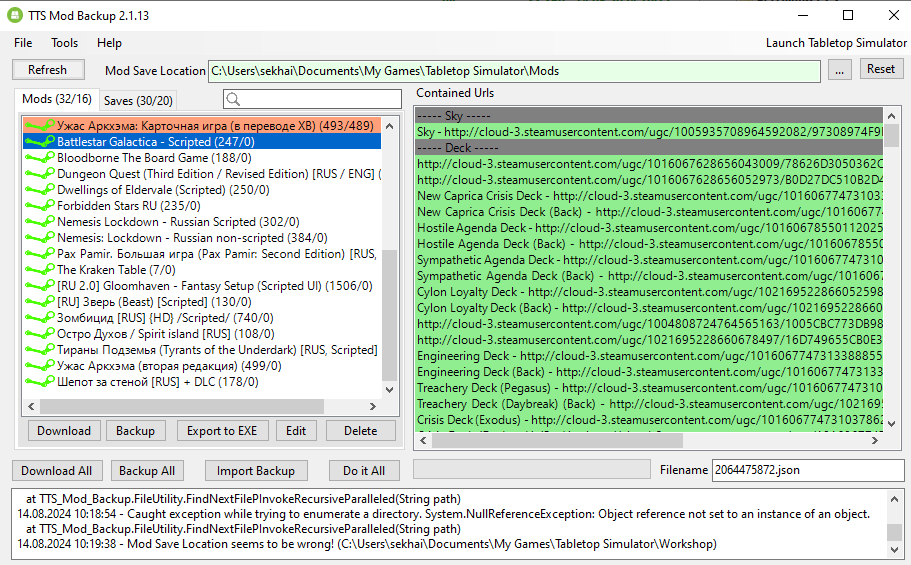Viewport: 911px width, 565px height.
Task: Click the icon next to Dungeon Quest (Third Edition)
Action: [x=40, y=174]
